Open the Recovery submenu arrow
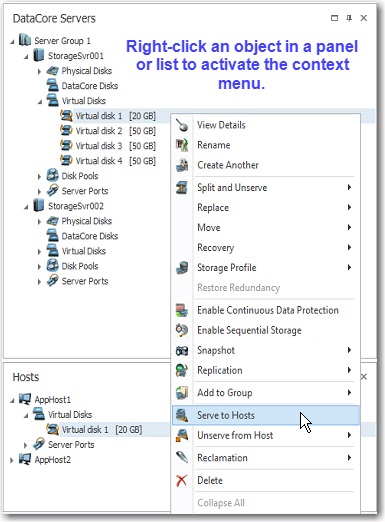385x522 pixels. coord(349,247)
